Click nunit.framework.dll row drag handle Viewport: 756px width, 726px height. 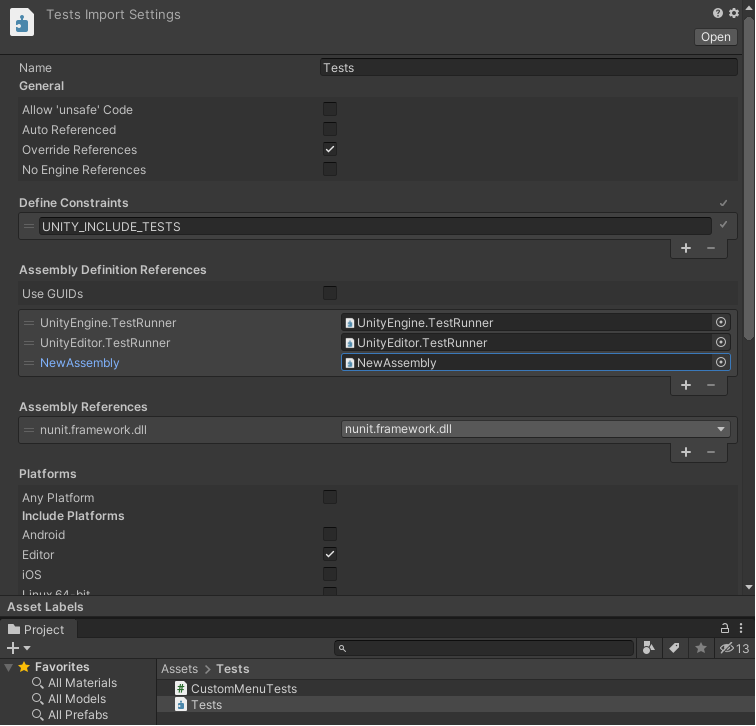(29, 430)
